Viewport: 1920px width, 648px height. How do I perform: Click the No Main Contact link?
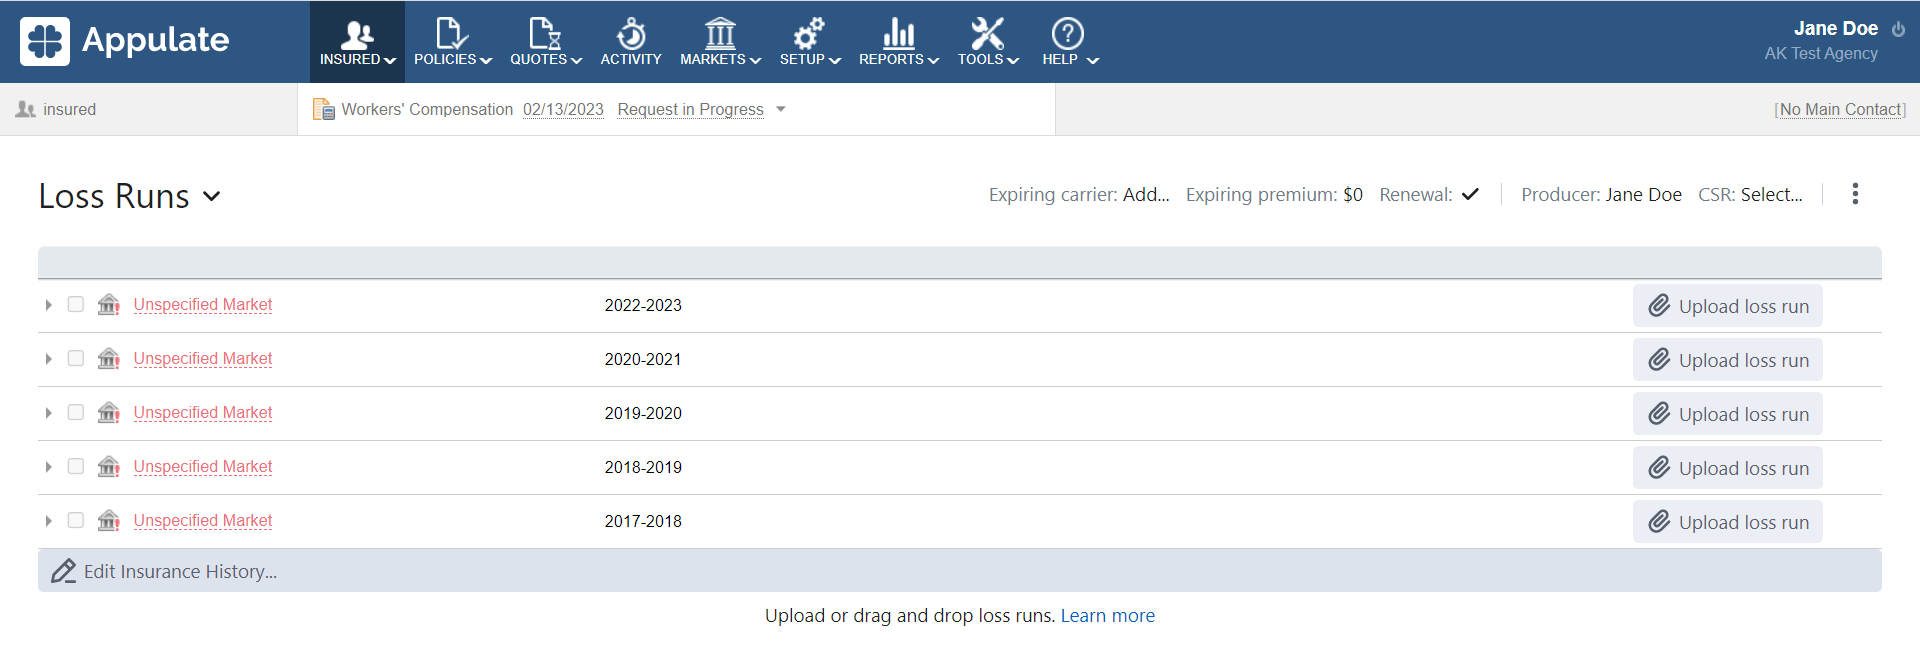point(1840,109)
